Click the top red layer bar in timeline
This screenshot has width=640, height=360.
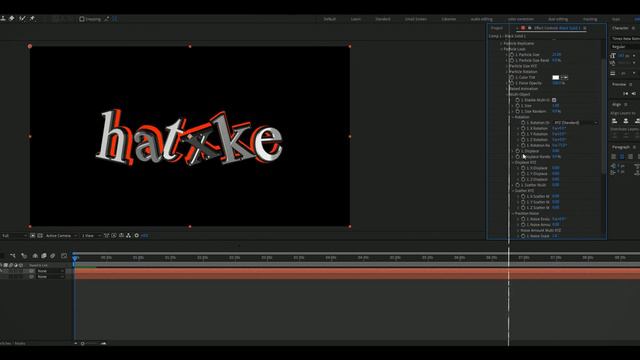pyautogui.click(x=357, y=271)
